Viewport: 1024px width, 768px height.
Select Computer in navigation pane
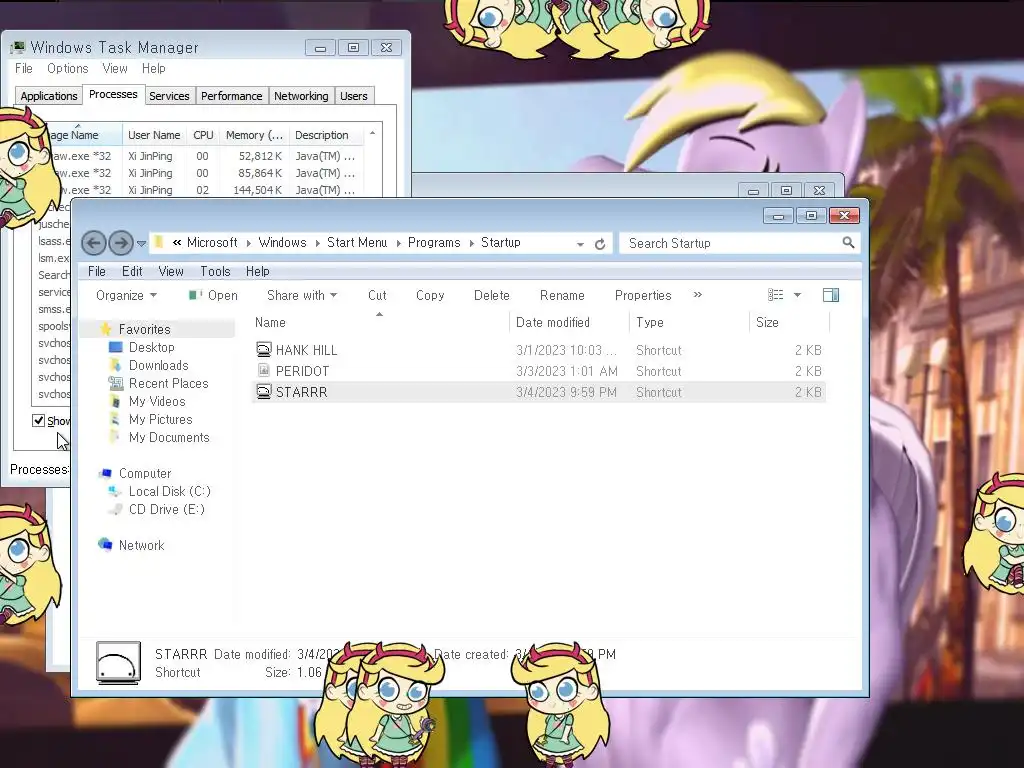(x=144, y=473)
